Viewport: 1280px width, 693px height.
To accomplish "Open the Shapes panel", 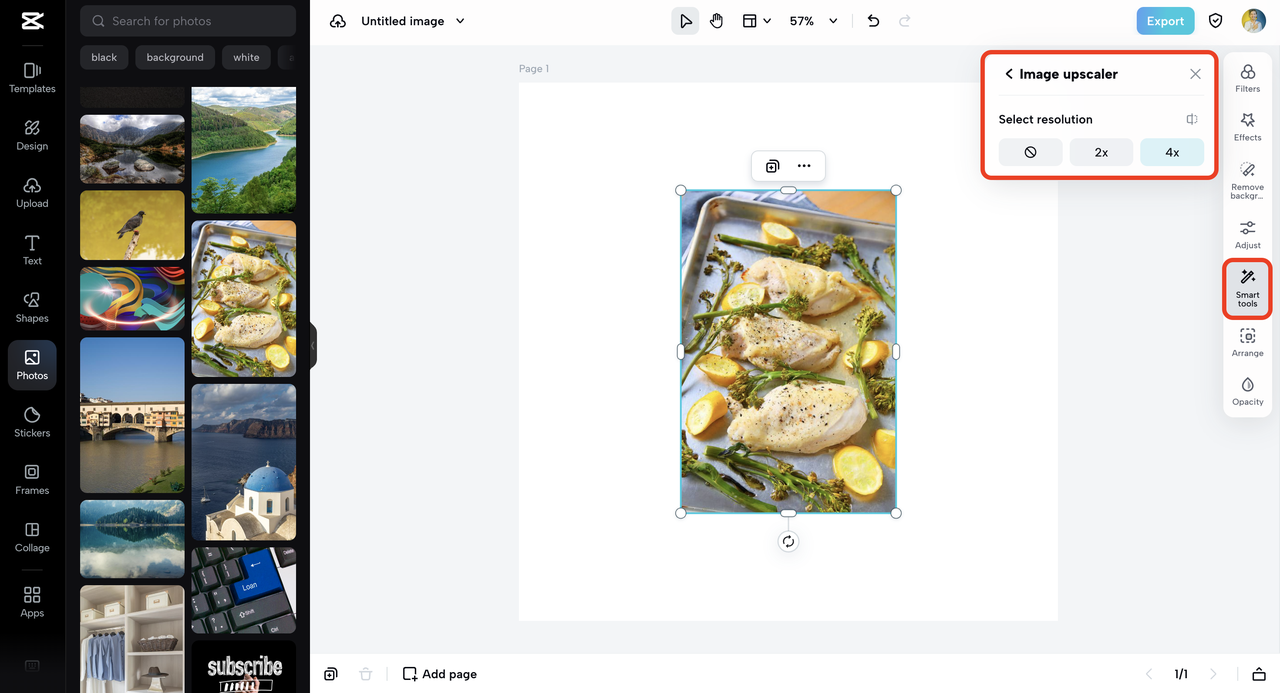I will (x=32, y=307).
